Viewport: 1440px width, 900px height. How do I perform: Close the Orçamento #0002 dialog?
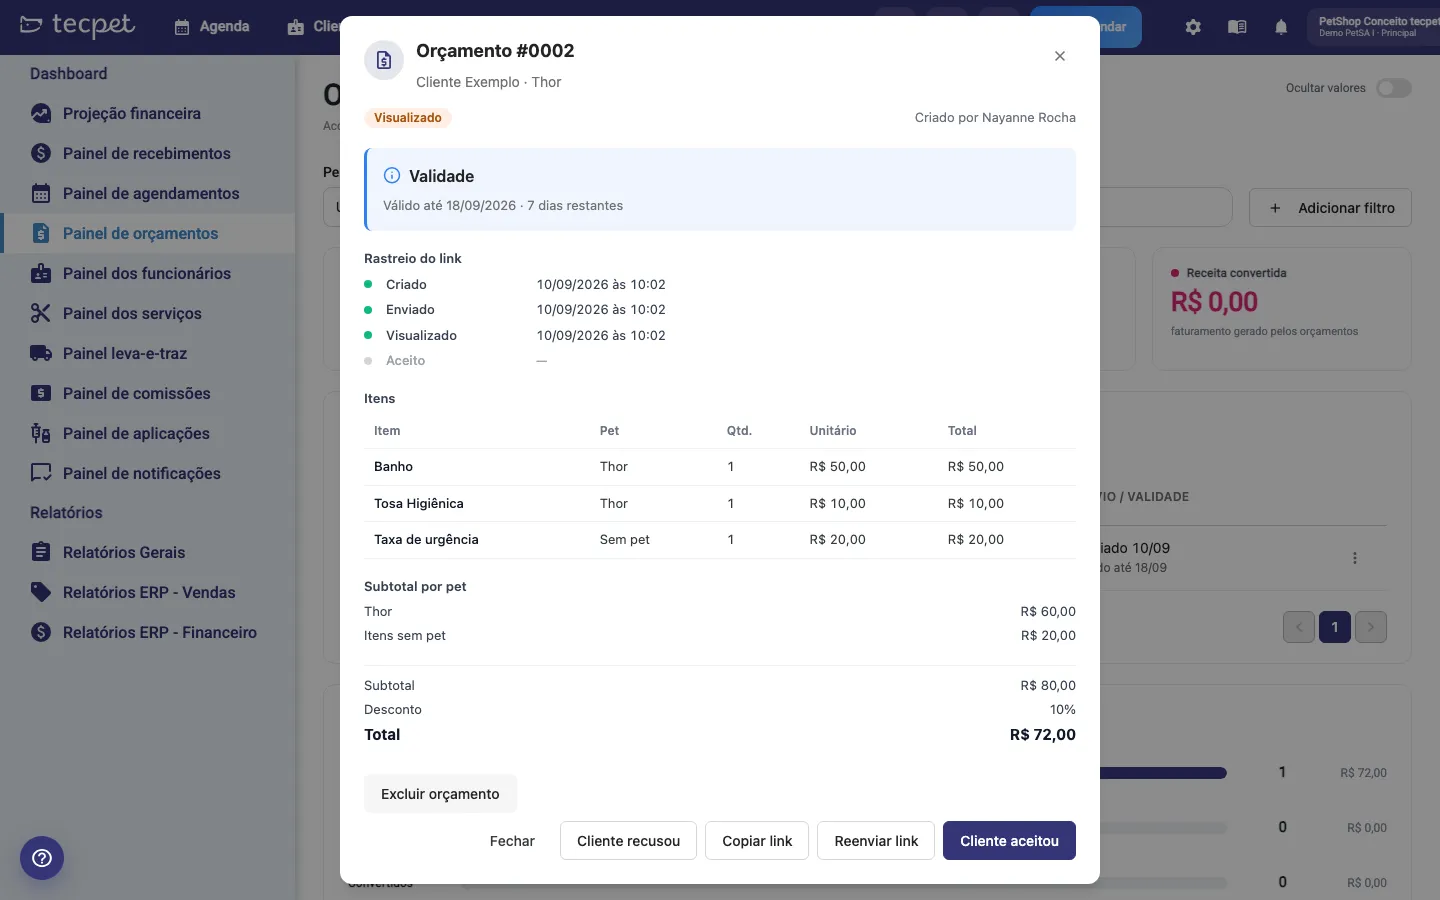pos(1060,56)
